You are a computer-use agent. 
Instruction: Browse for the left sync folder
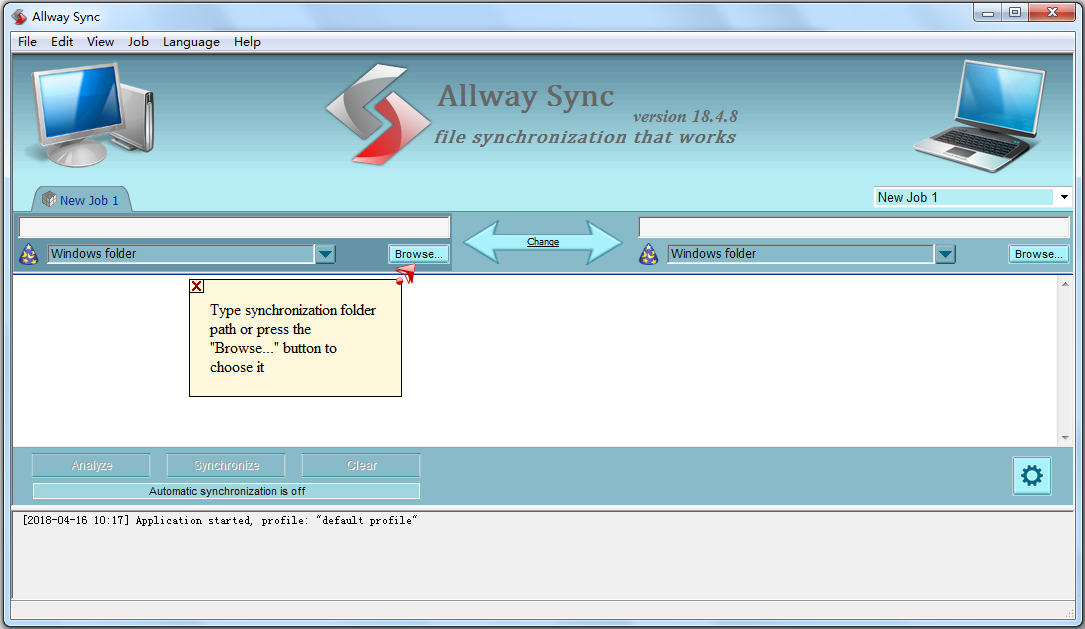coord(418,254)
